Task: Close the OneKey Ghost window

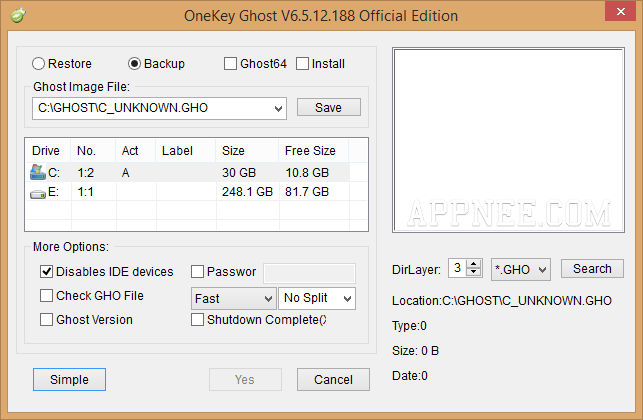Action: coord(620,11)
